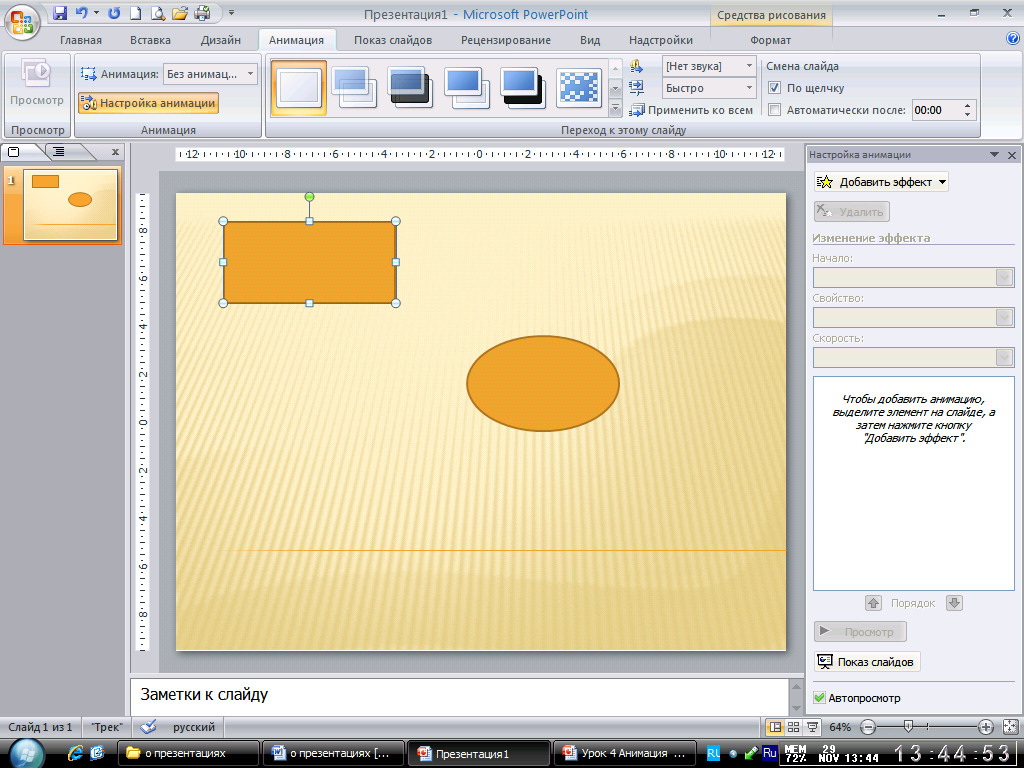Viewport: 1024px width, 768px height.
Task: Open the Office button menu
Action: pyautogui.click(x=22, y=22)
